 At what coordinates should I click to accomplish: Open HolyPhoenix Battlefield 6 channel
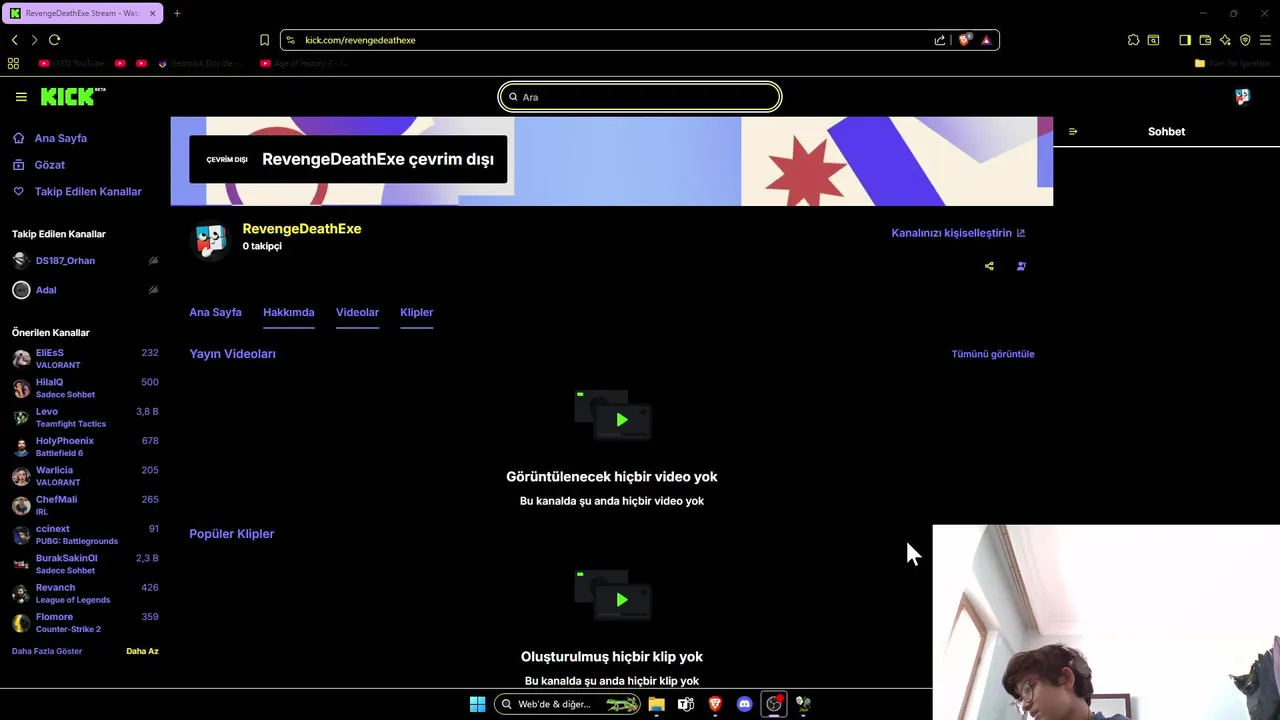click(x=85, y=447)
